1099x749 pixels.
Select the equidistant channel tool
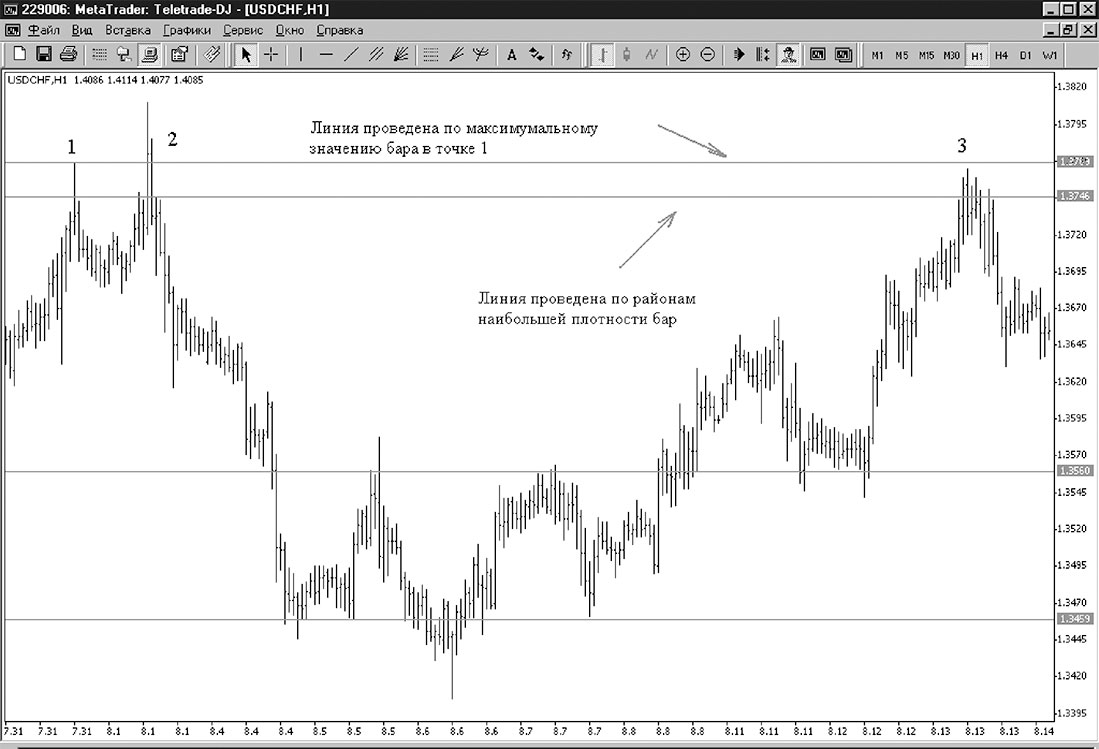[376, 54]
